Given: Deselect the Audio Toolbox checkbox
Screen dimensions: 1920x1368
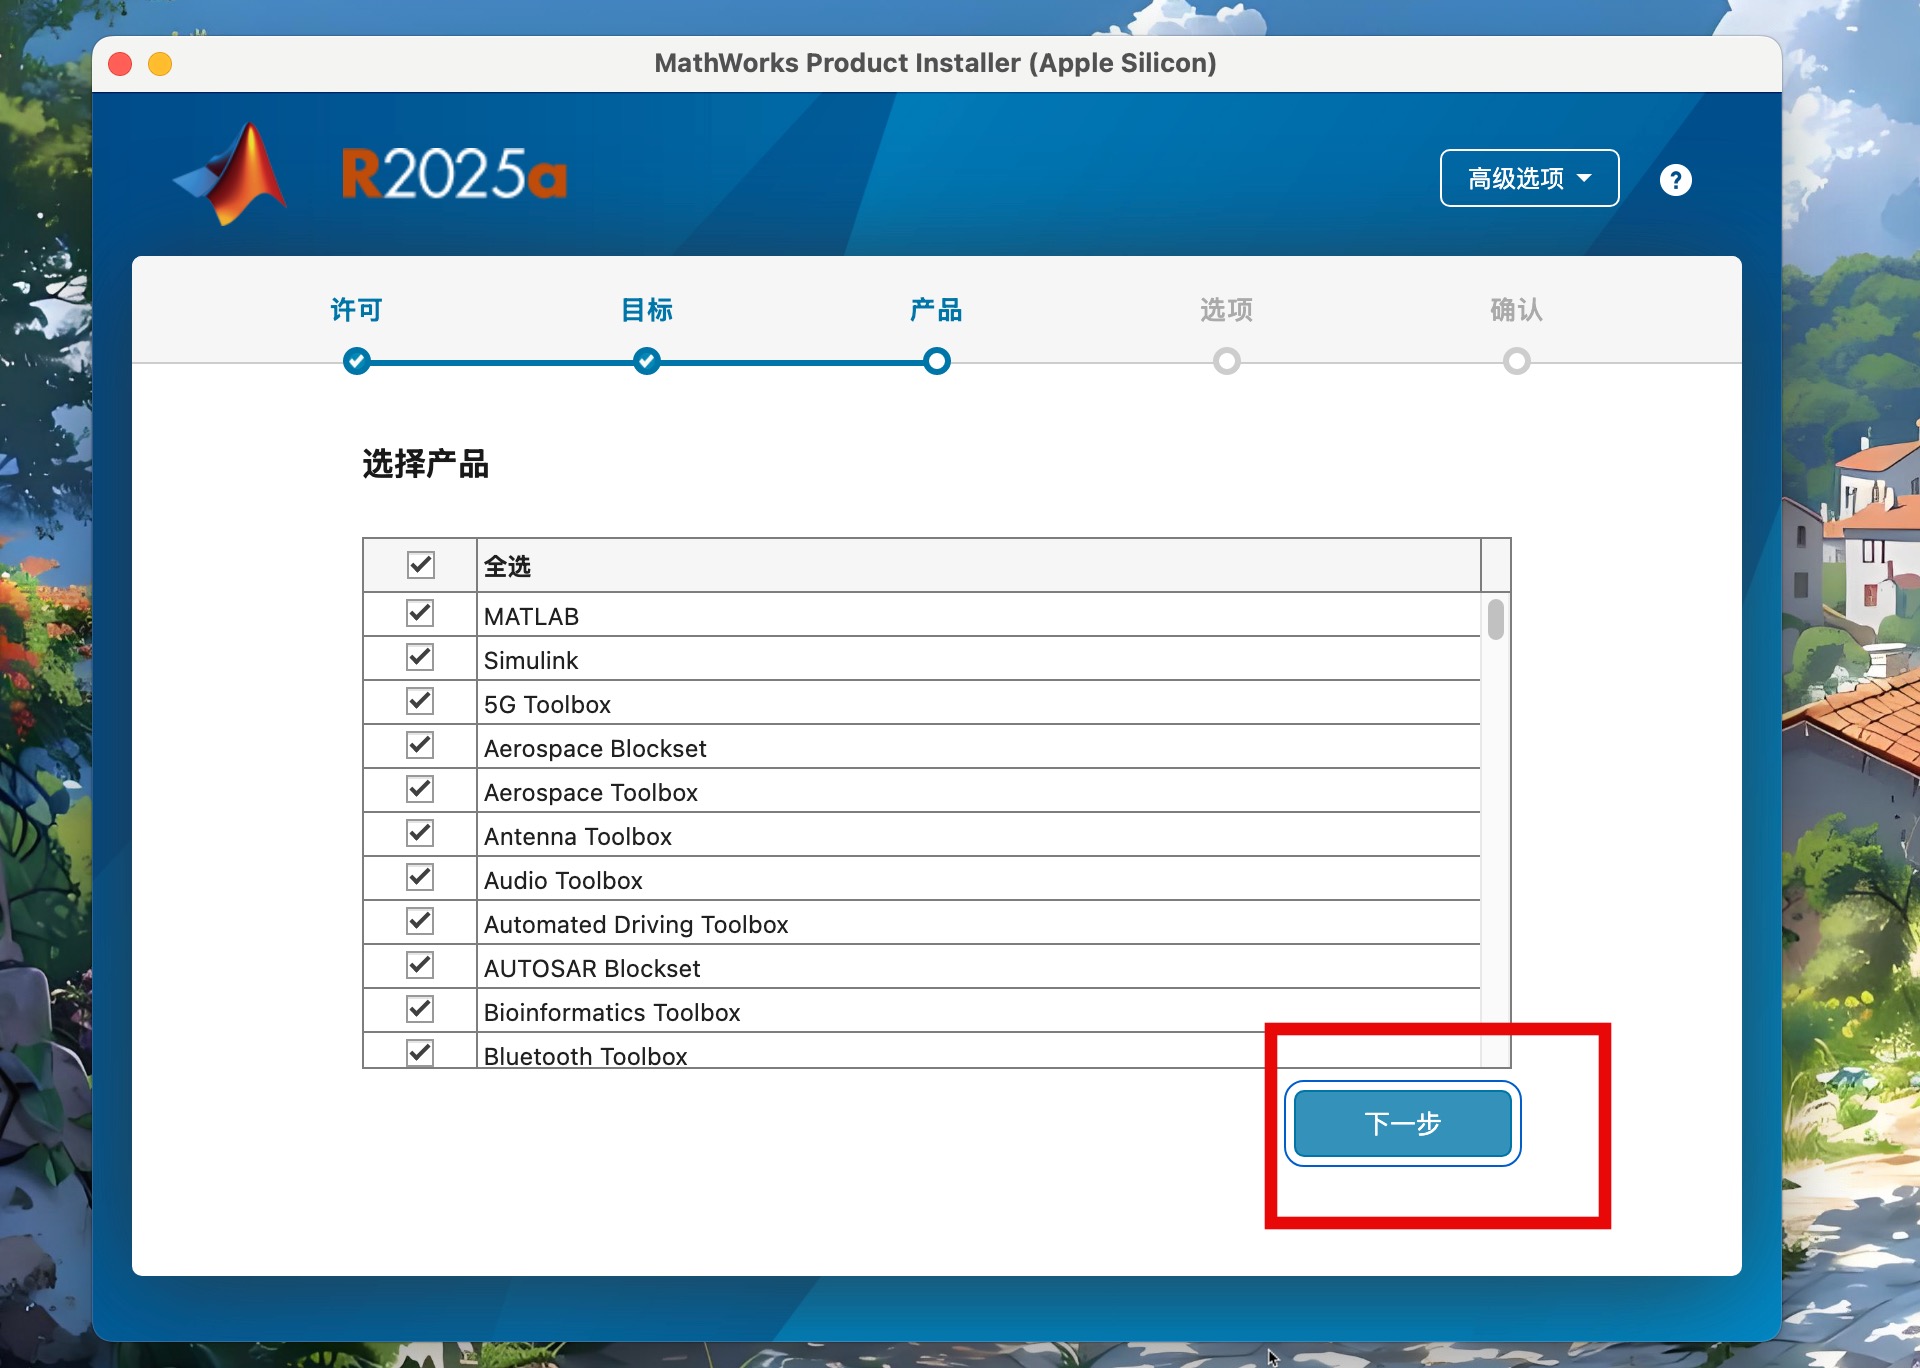Looking at the screenshot, I should point(421,878).
